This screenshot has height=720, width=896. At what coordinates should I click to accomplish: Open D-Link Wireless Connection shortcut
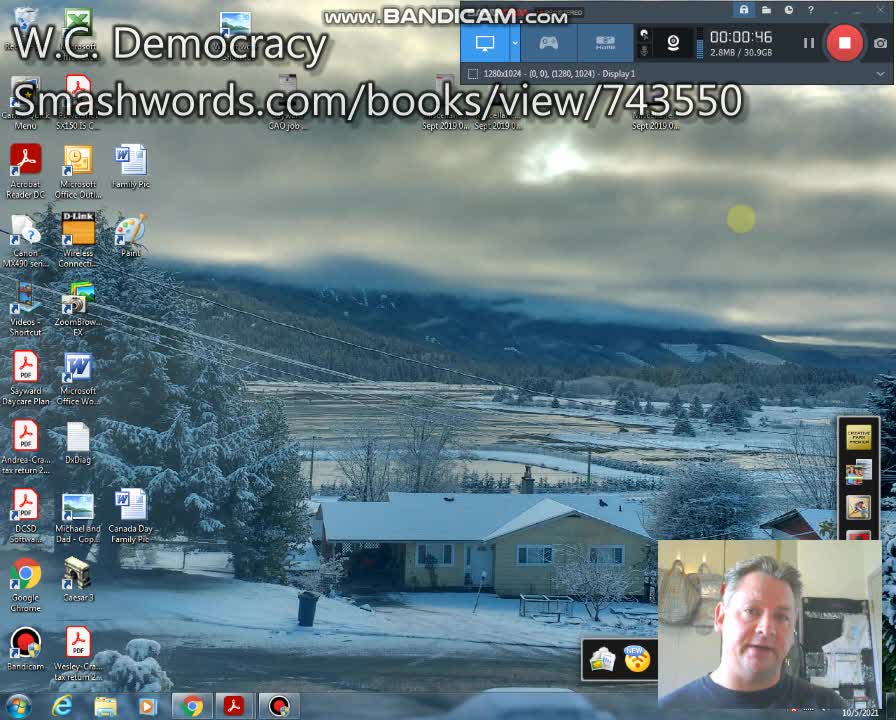coord(78,240)
